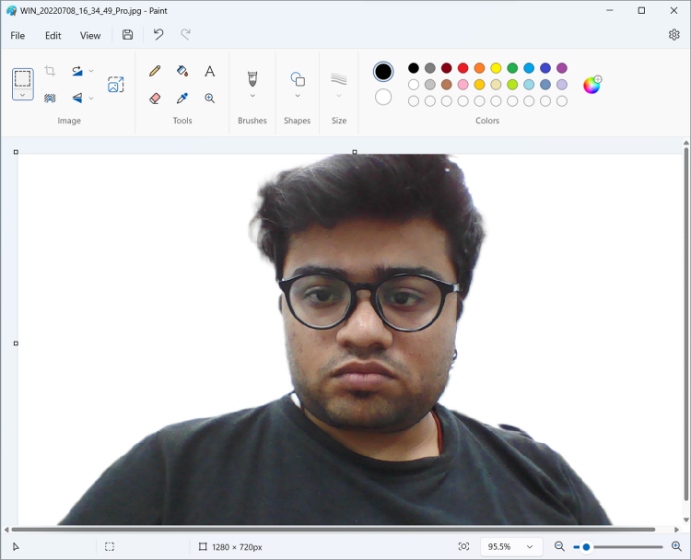Click the Undo arrow
This screenshot has height=560, width=691.
(158, 34)
